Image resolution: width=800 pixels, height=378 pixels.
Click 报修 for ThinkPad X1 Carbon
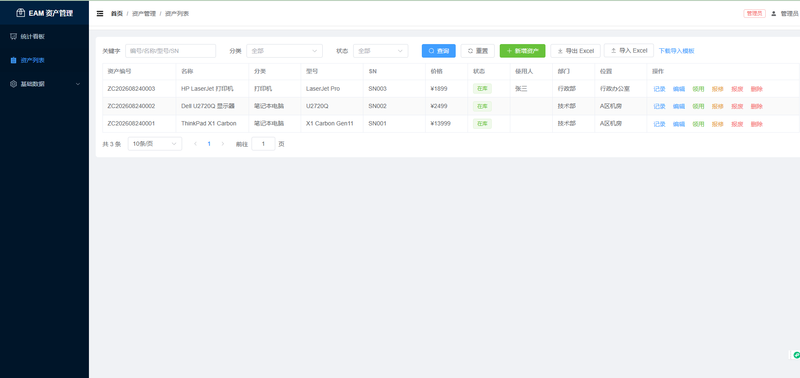[717, 124]
